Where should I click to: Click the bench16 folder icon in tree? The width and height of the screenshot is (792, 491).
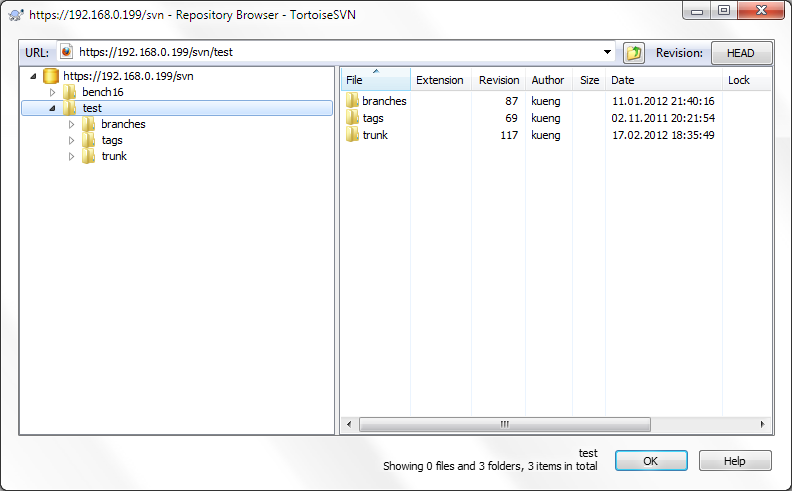click(x=70, y=92)
